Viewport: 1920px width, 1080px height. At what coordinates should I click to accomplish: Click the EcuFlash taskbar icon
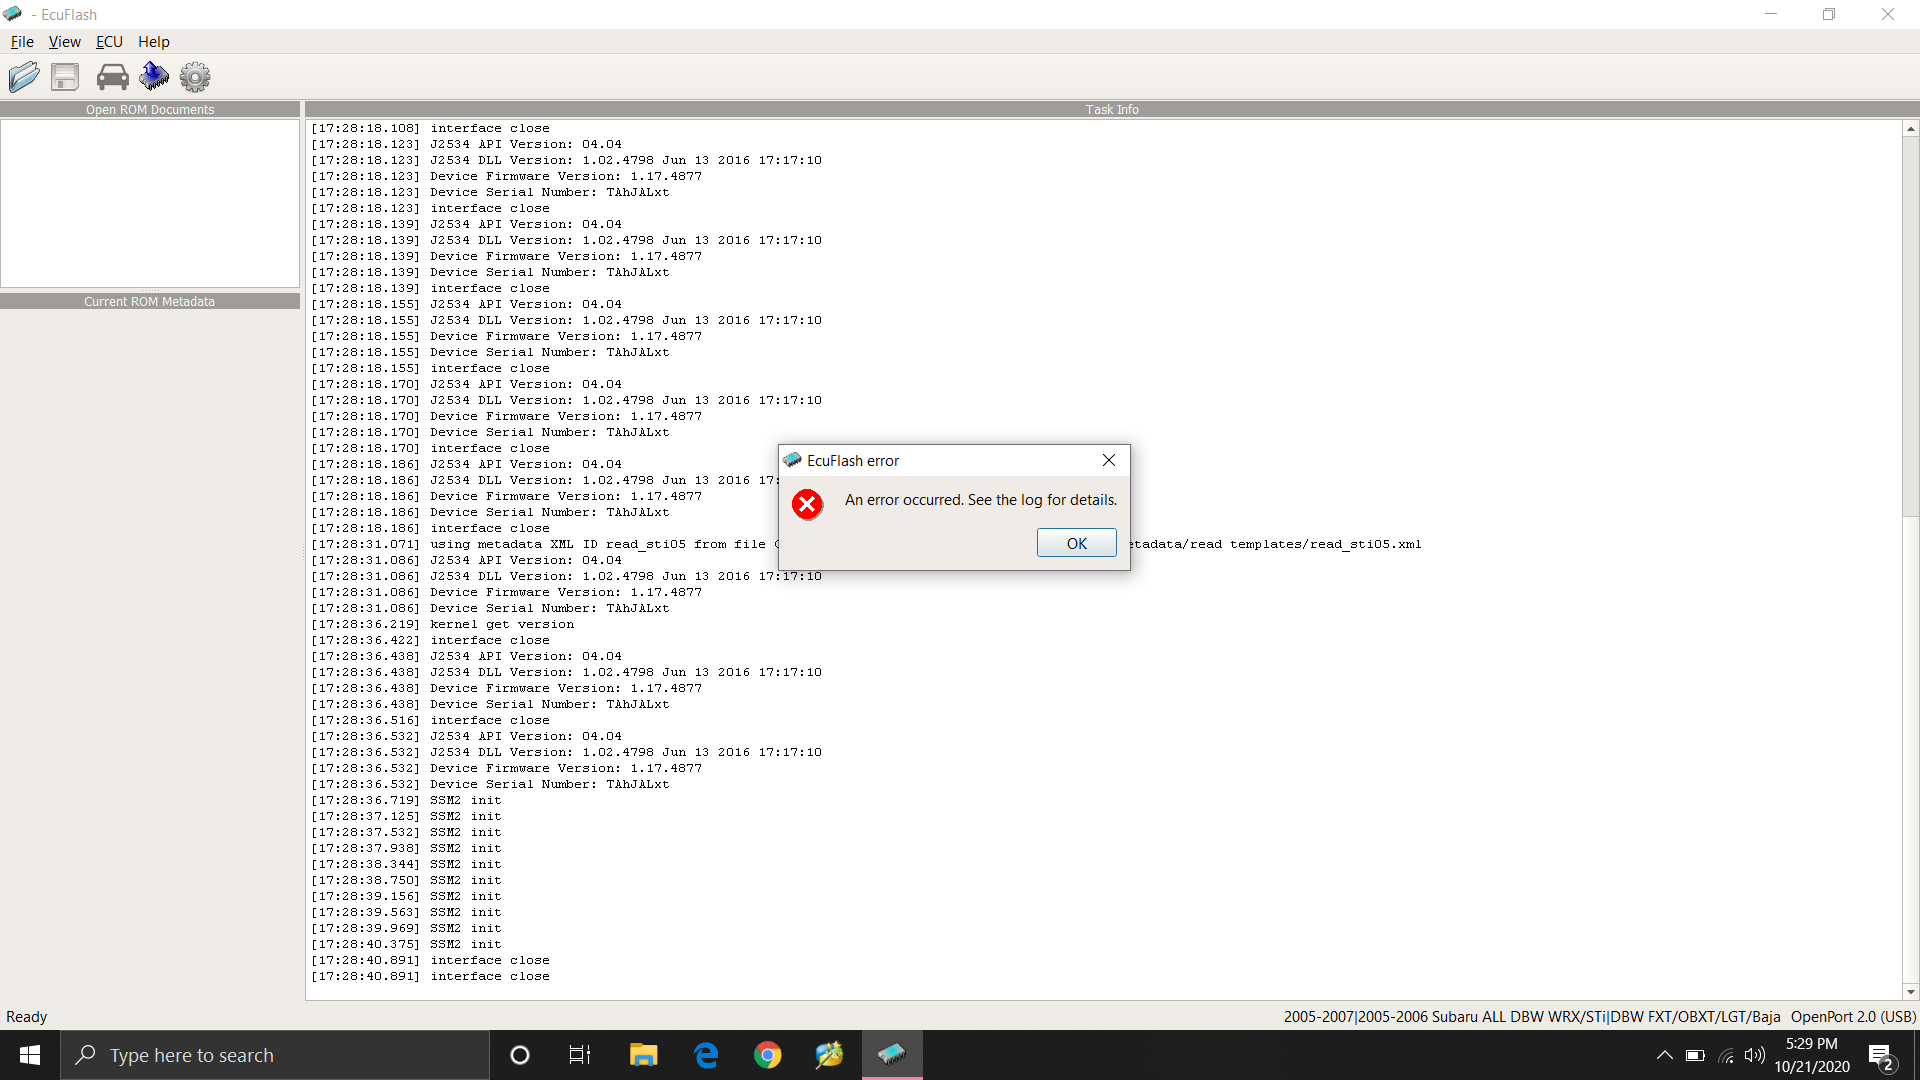click(x=892, y=1055)
